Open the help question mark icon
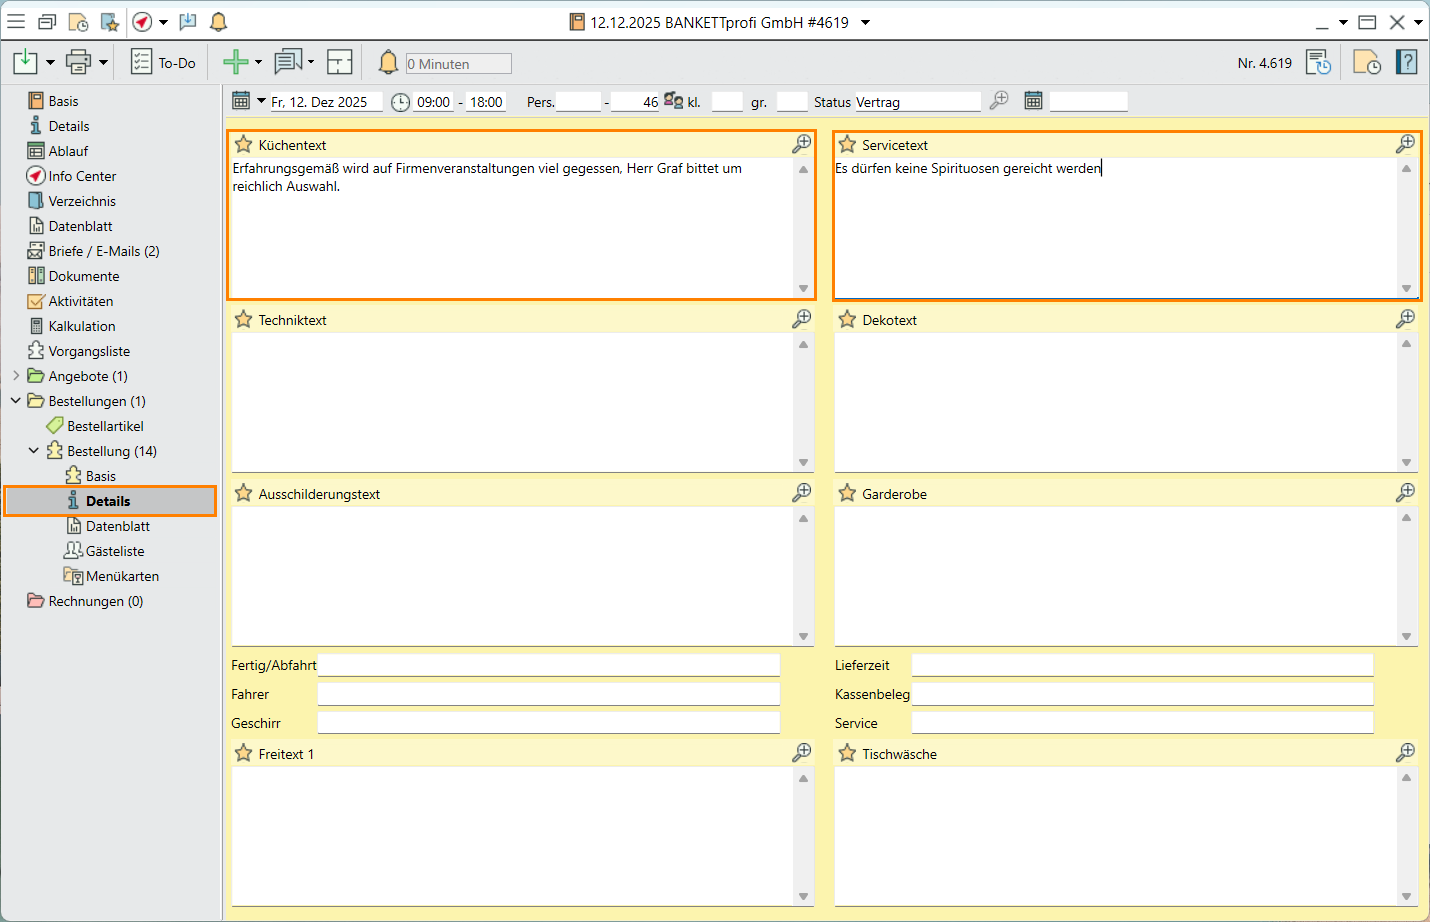Viewport: 1430px width, 922px height. 1407,62
